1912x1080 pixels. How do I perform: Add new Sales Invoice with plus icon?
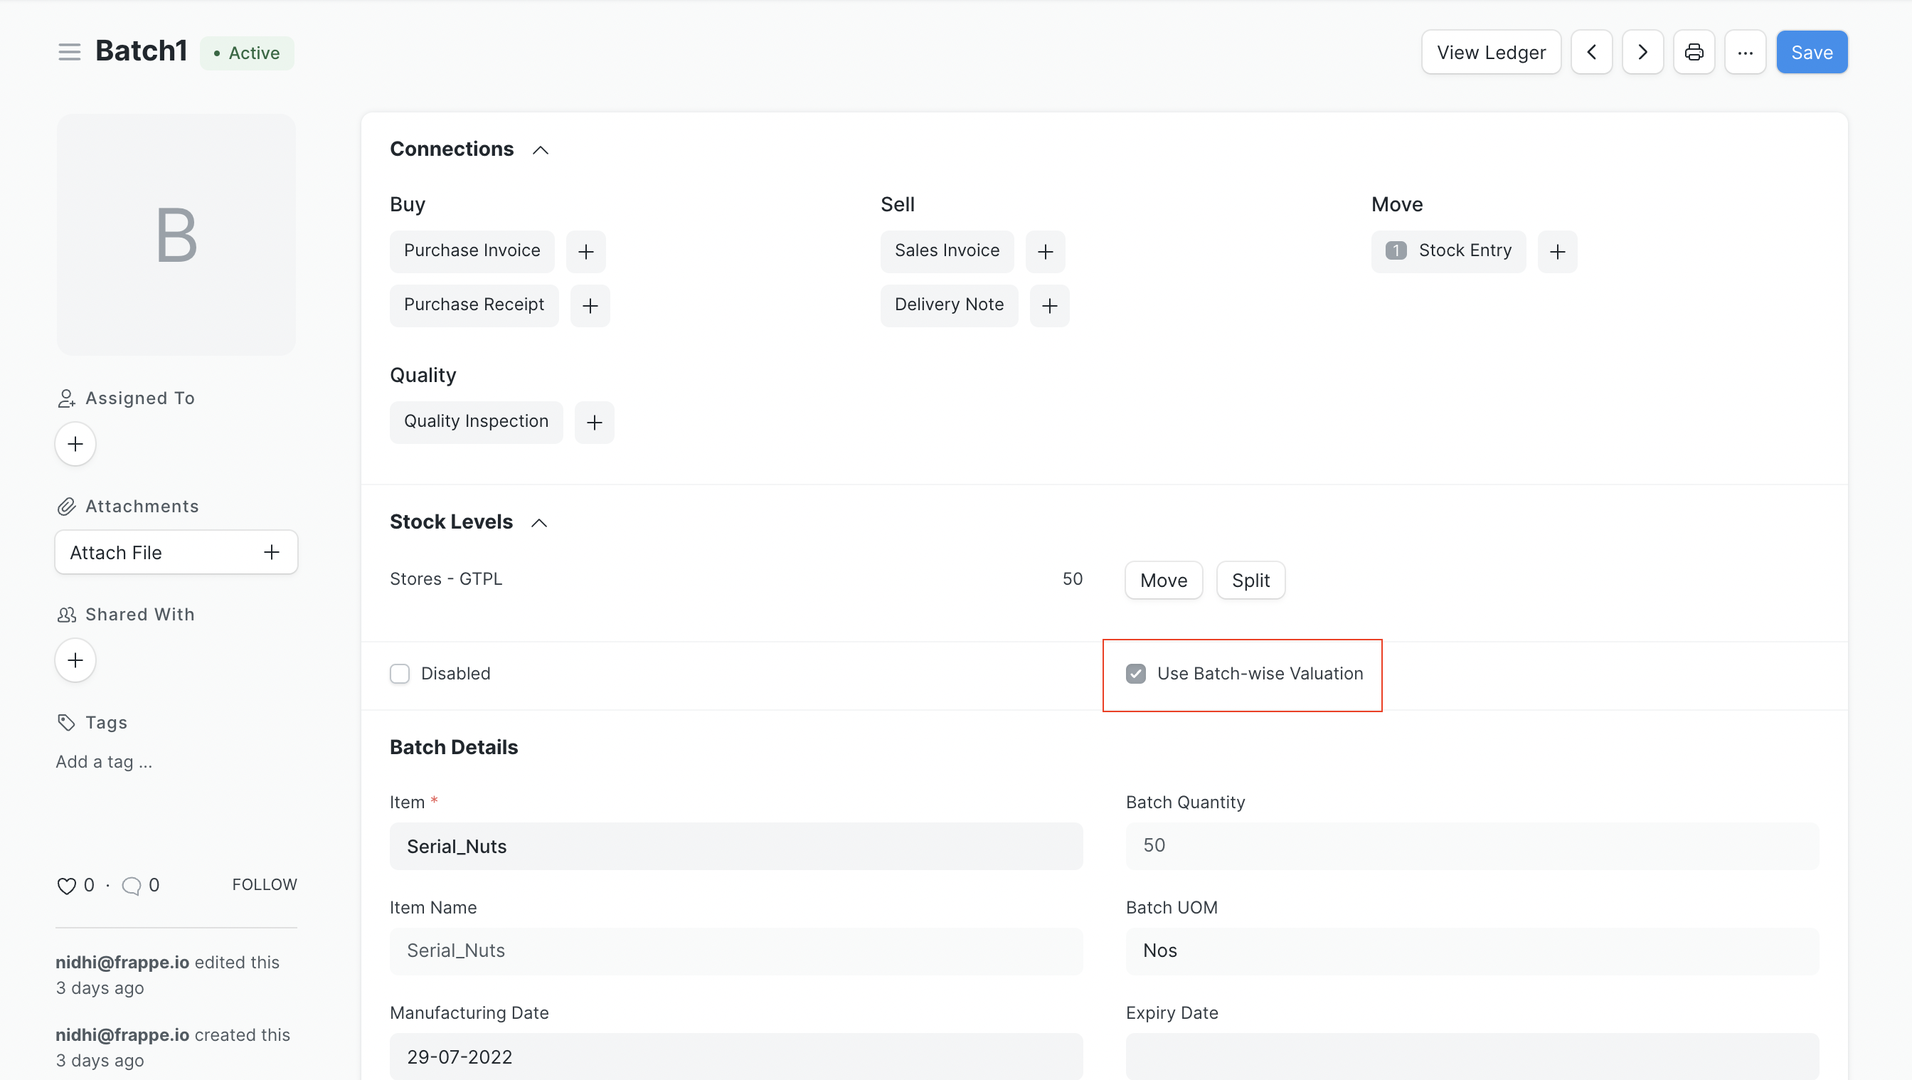(1045, 251)
